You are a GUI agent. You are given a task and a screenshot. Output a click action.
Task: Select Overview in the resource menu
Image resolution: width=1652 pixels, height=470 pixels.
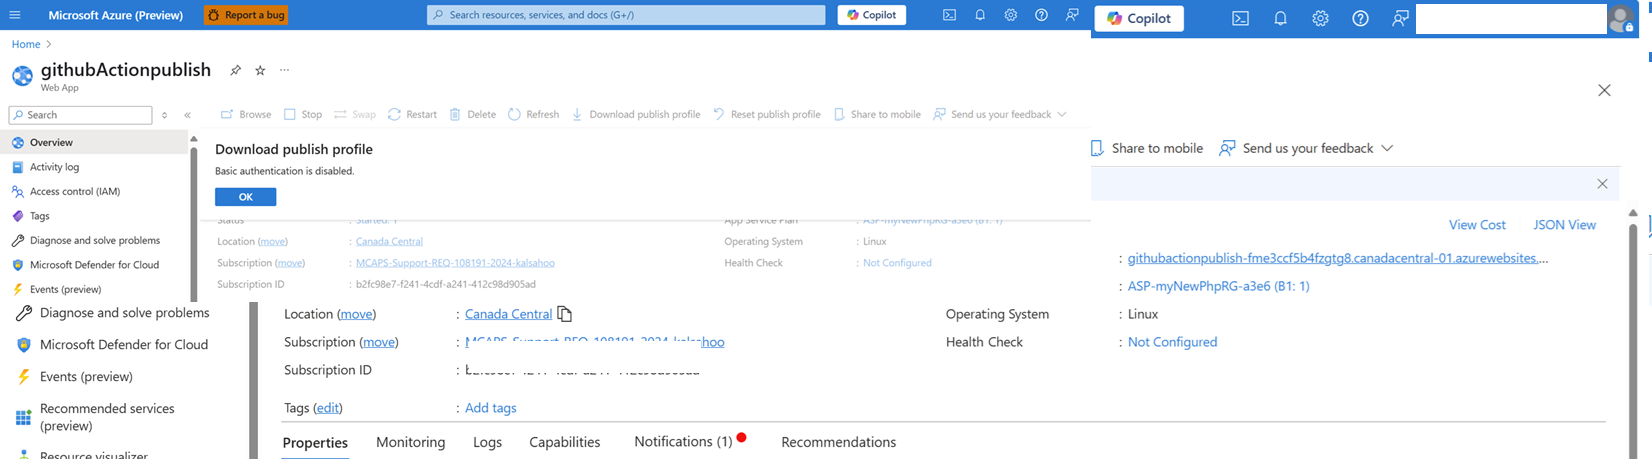tap(96, 142)
